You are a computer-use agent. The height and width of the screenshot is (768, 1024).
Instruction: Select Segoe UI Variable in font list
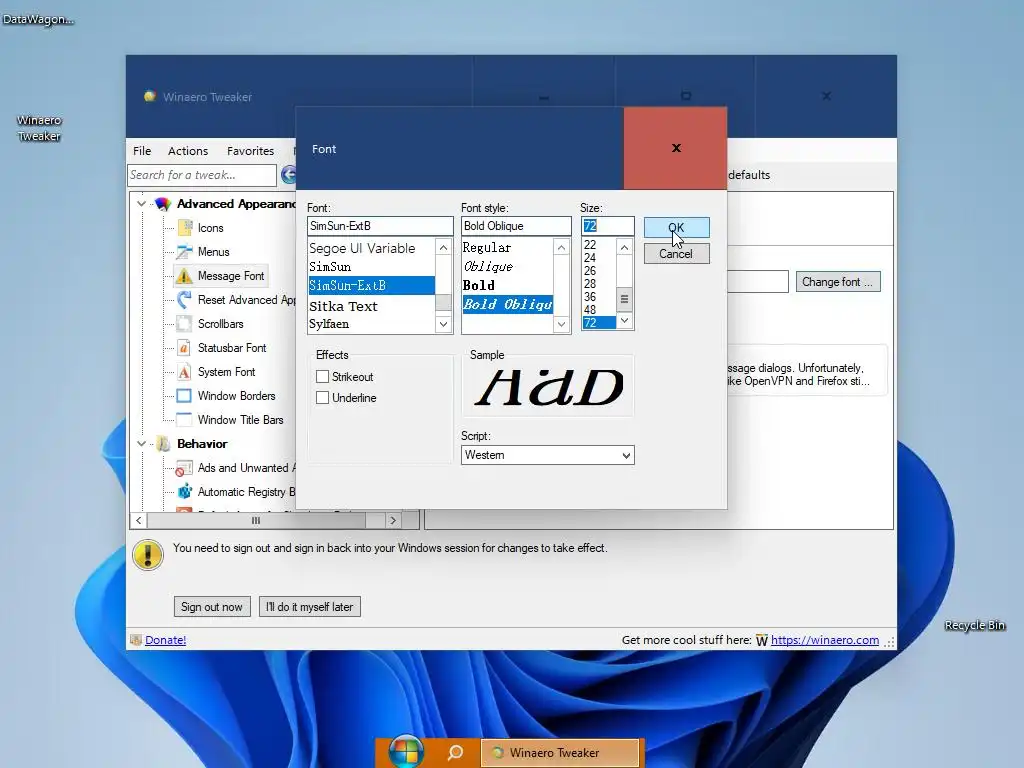[x=371, y=248]
